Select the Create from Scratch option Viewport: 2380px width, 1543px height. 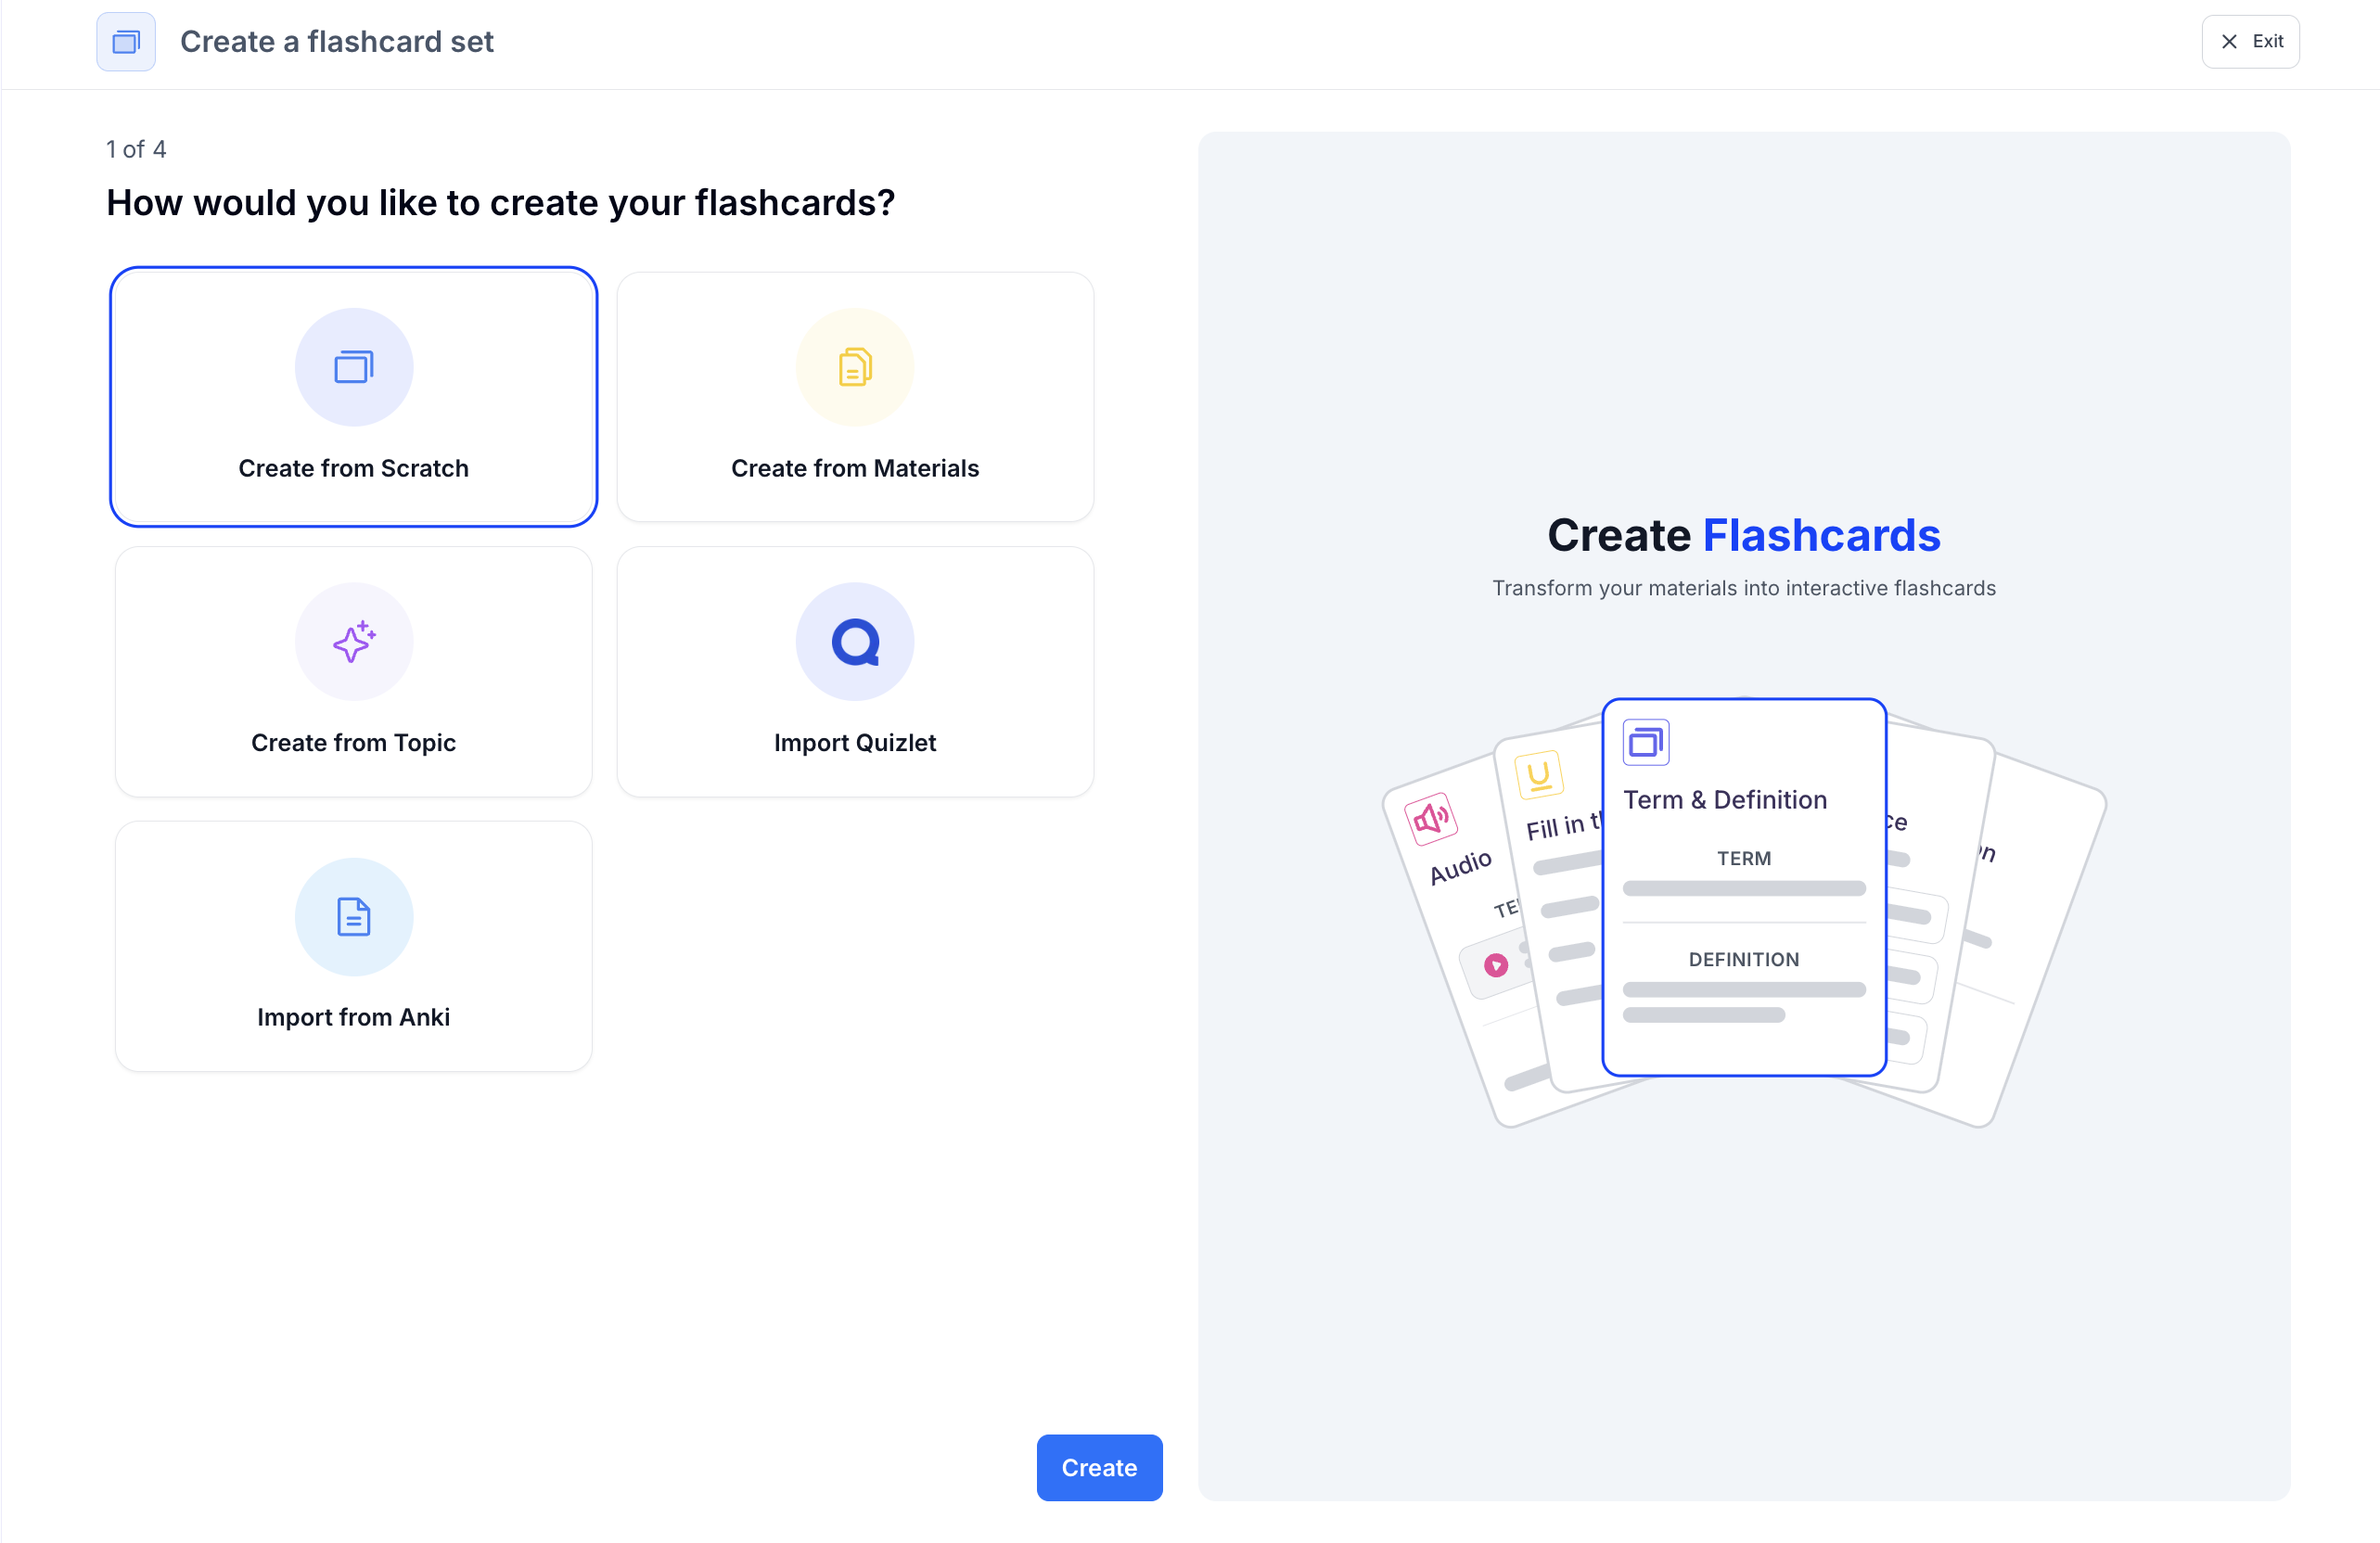(x=353, y=397)
